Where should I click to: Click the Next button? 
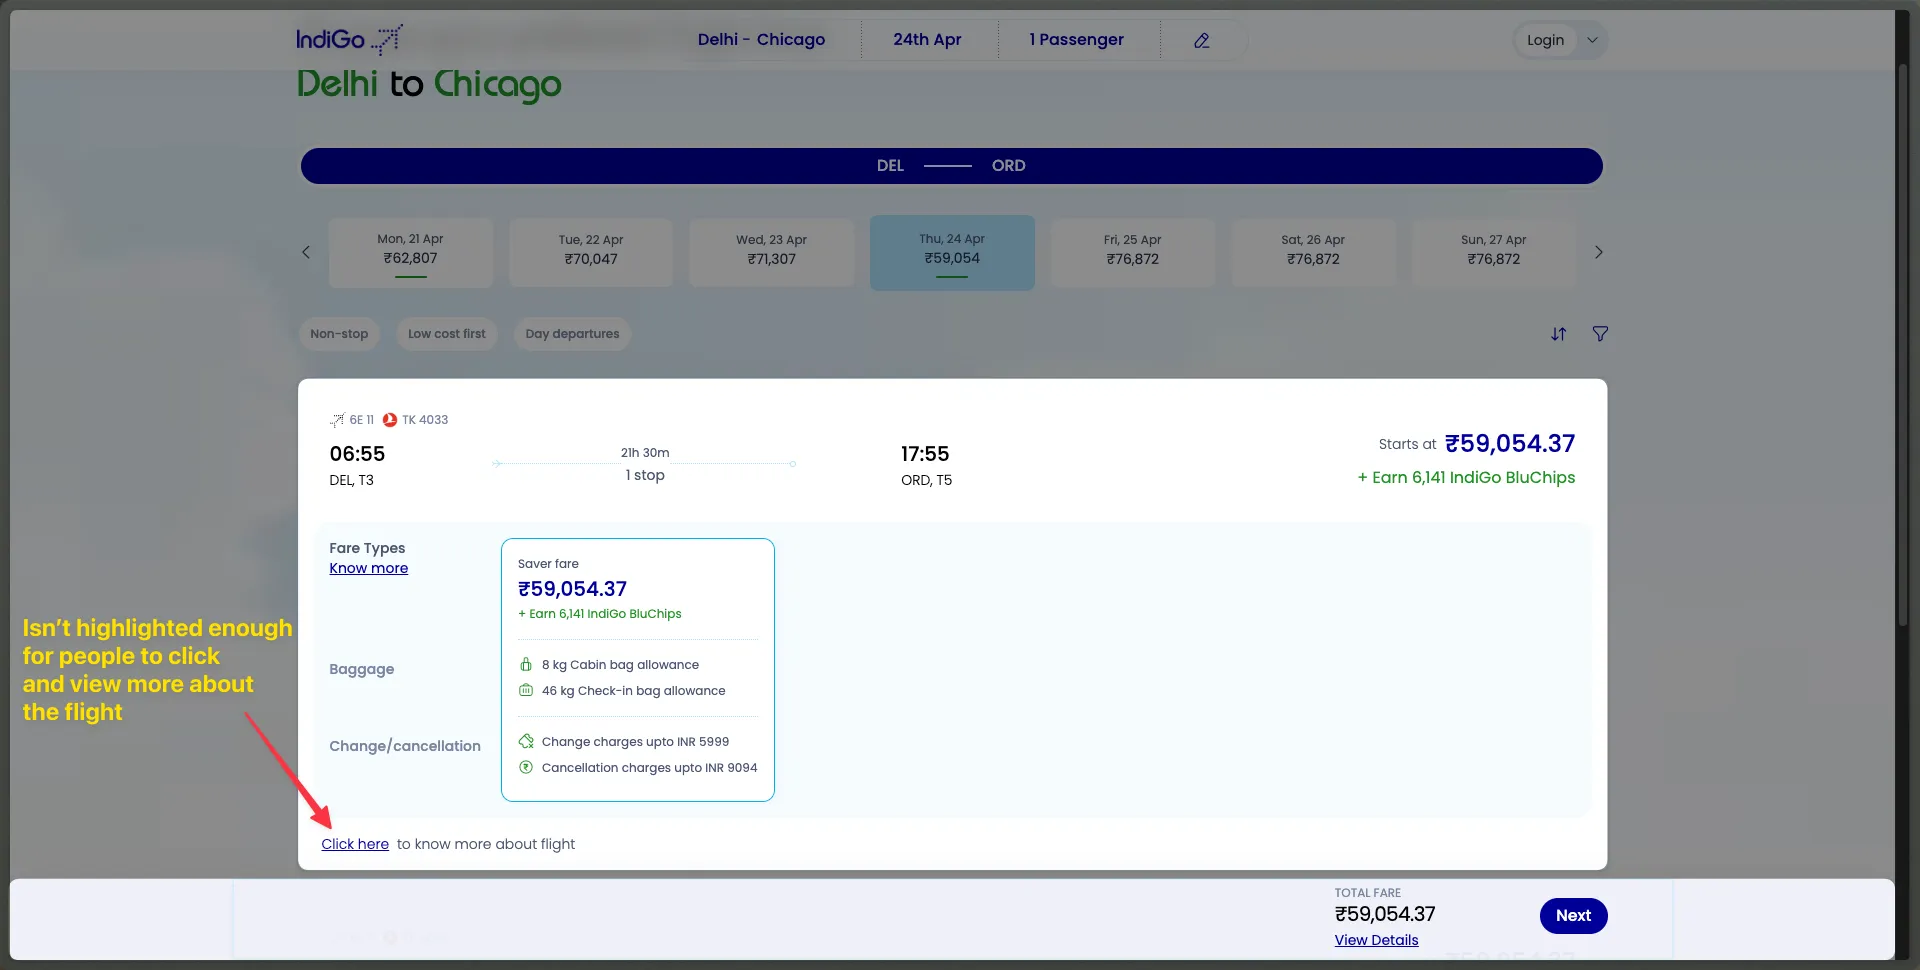click(x=1573, y=916)
